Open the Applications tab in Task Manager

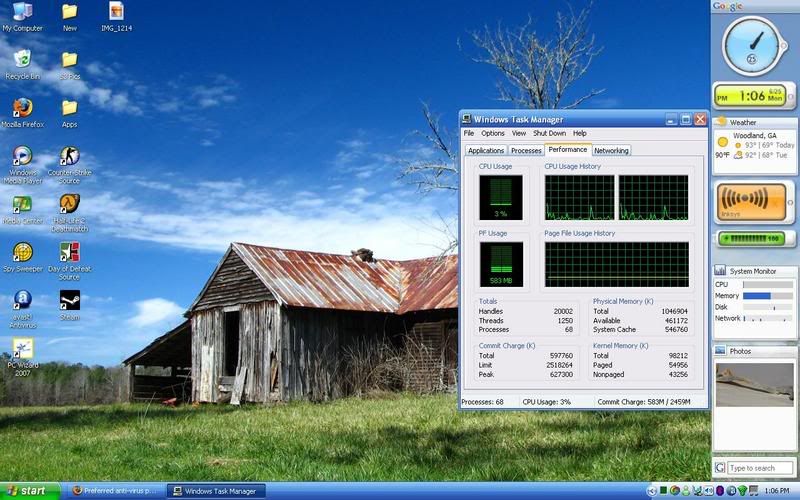[x=486, y=150]
